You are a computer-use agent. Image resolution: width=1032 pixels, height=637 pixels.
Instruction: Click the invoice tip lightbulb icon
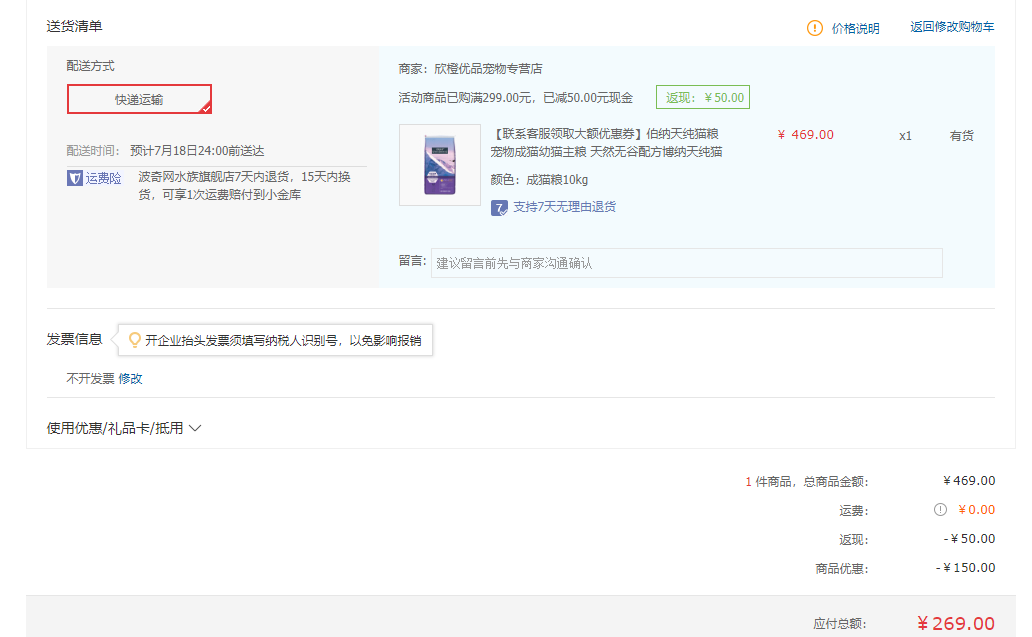click(134, 340)
